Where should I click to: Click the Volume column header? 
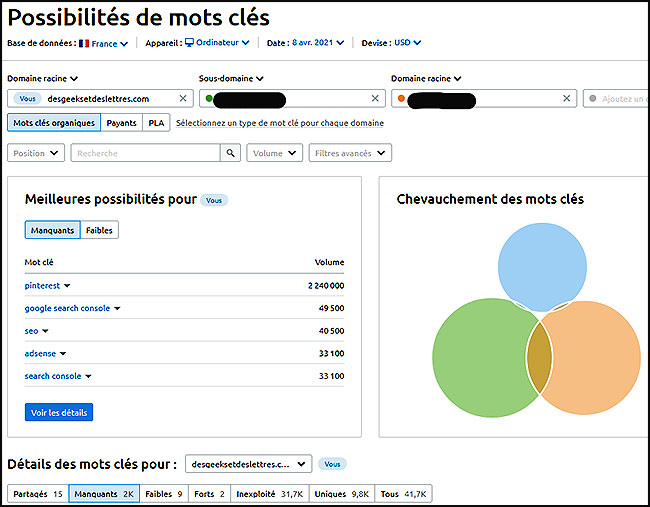point(329,262)
